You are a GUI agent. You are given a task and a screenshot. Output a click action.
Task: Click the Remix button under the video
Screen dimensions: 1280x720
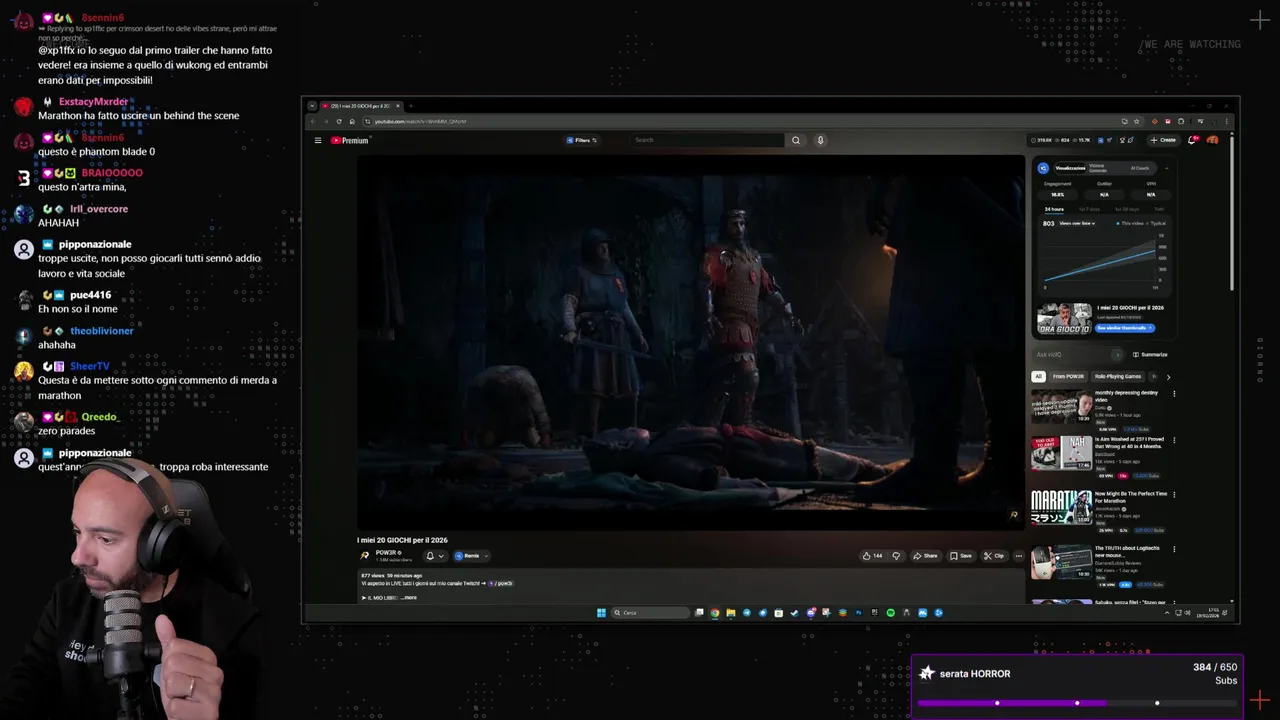point(471,556)
